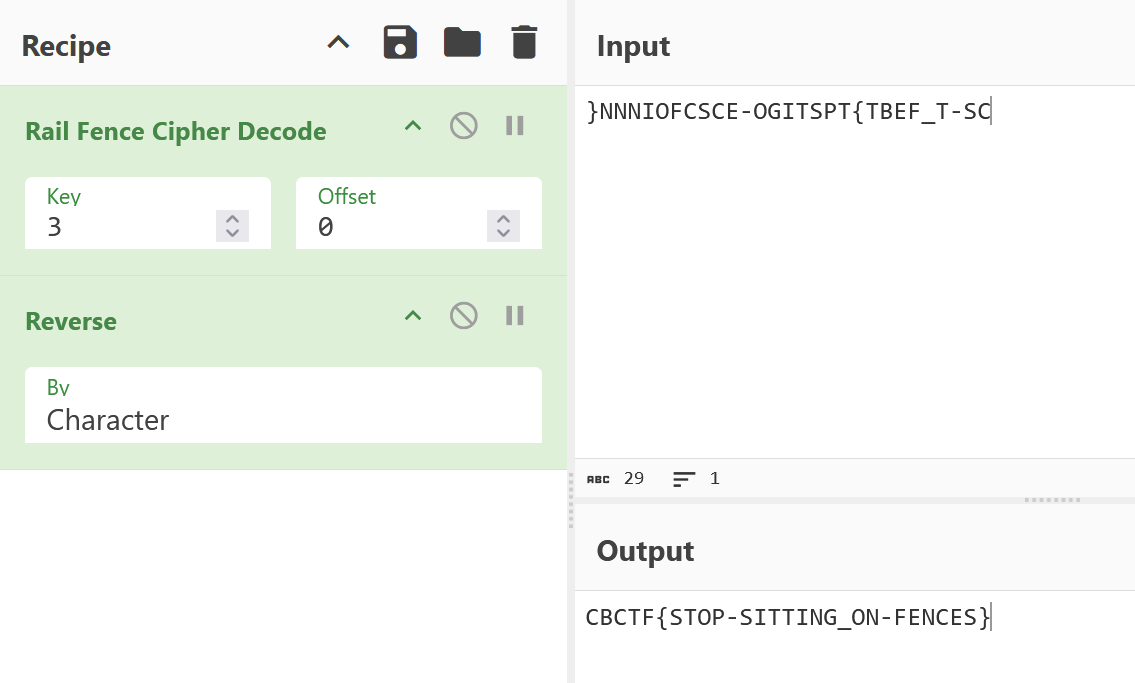Save the current recipe
This screenshot has height=683, width=1135.
coord(400,42)
